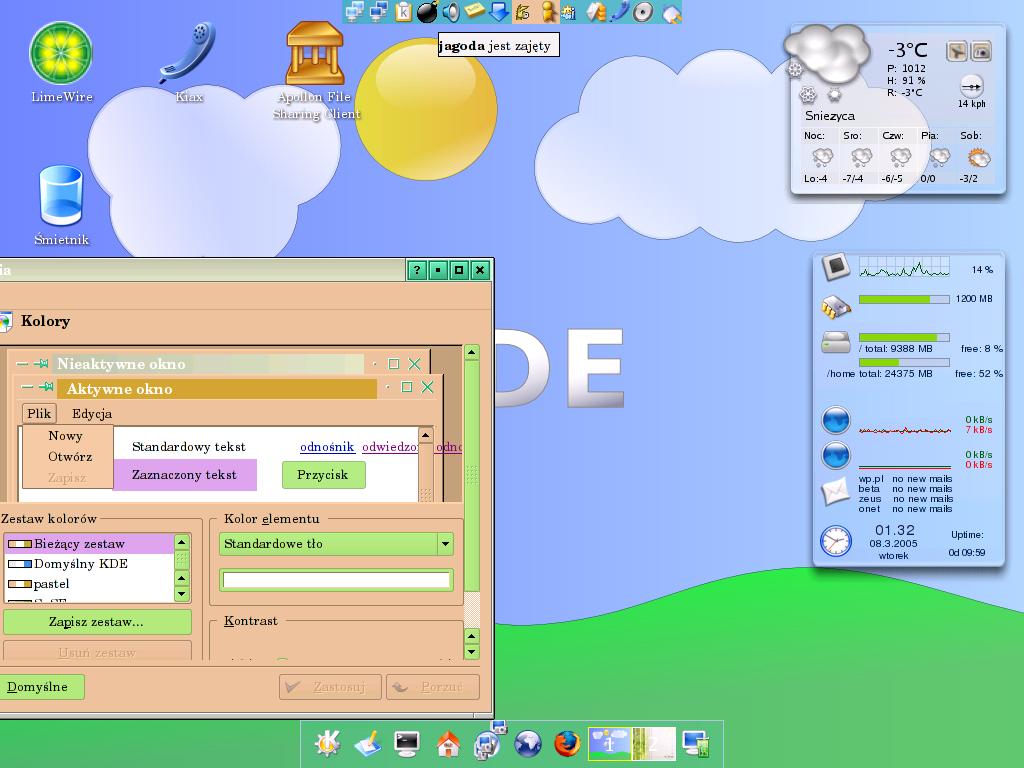Click the Zaznaczony tekst highlighted preview
The width and height of the screenshot is (1024, 768).
(185, 475)
